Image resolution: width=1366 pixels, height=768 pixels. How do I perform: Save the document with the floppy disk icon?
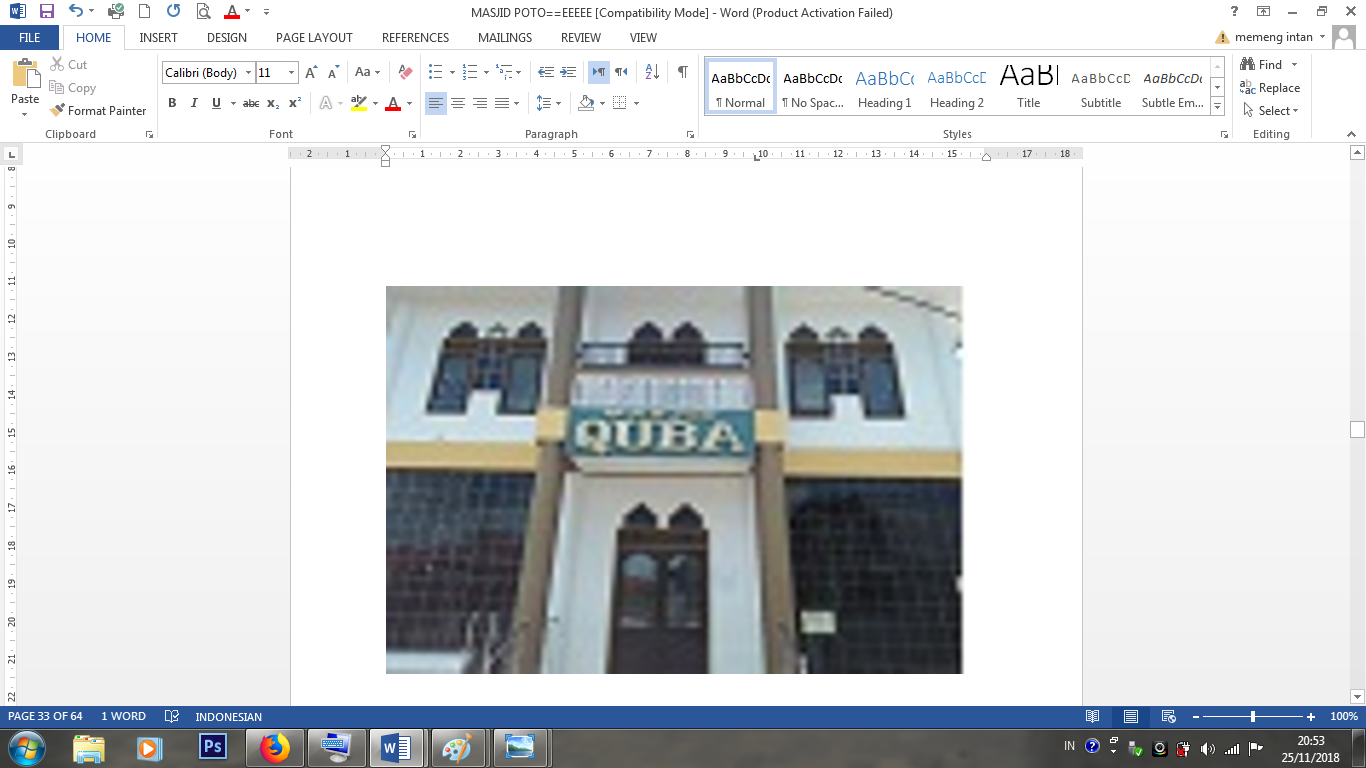pyautogui.click(x=46, y=12)
